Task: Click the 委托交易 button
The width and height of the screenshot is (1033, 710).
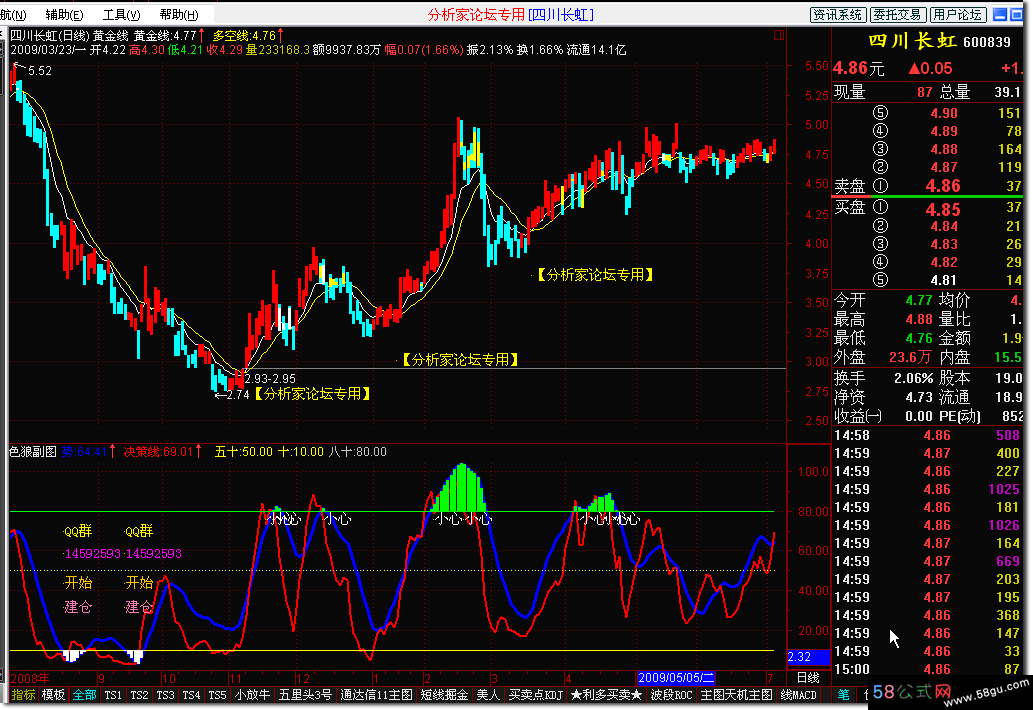Action: tap(898, 14)
